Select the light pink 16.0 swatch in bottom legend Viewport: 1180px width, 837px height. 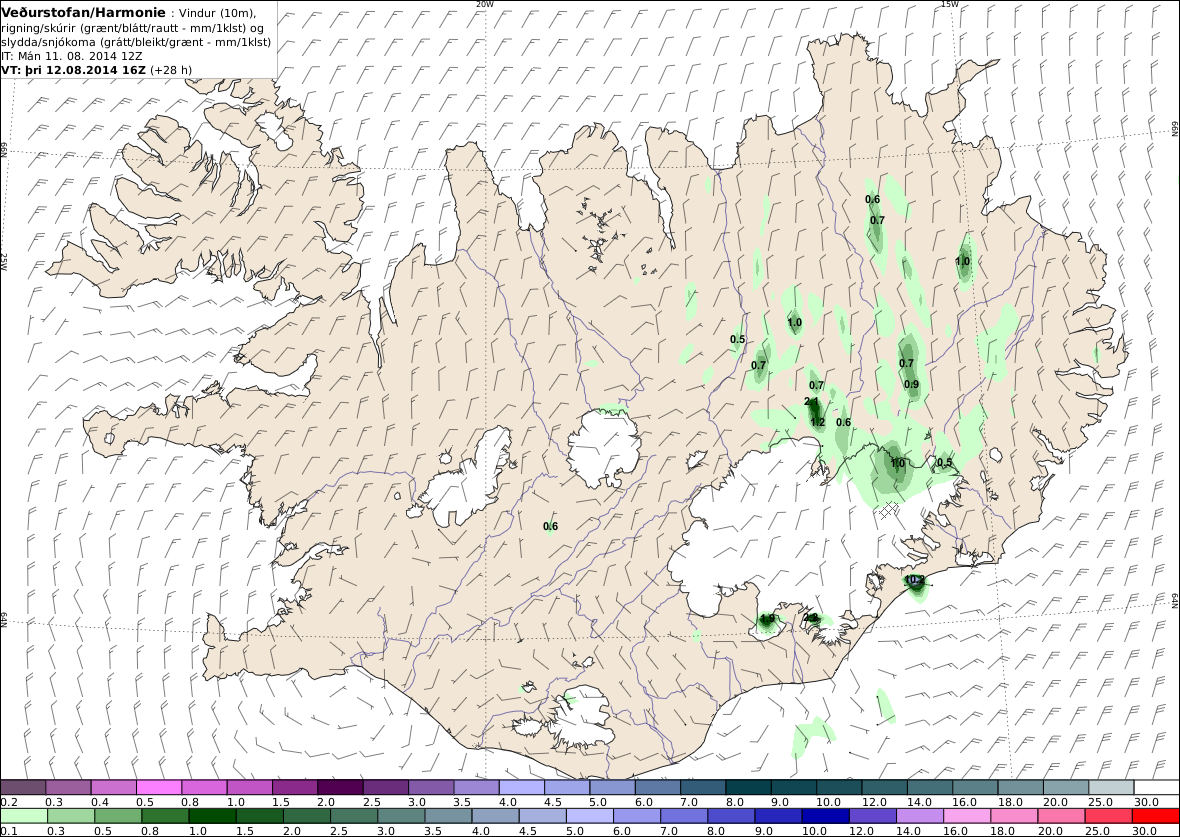coord(967,816)
